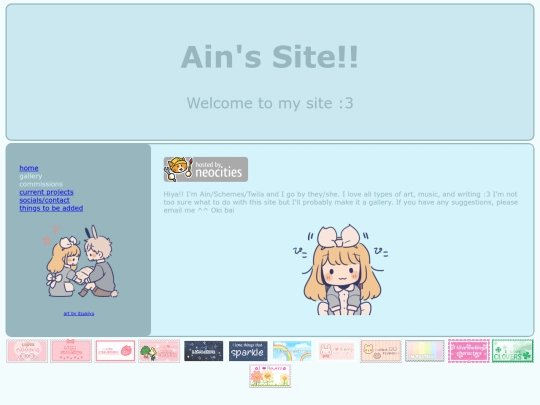Click the I love rainbows stamp

(292, 351)
